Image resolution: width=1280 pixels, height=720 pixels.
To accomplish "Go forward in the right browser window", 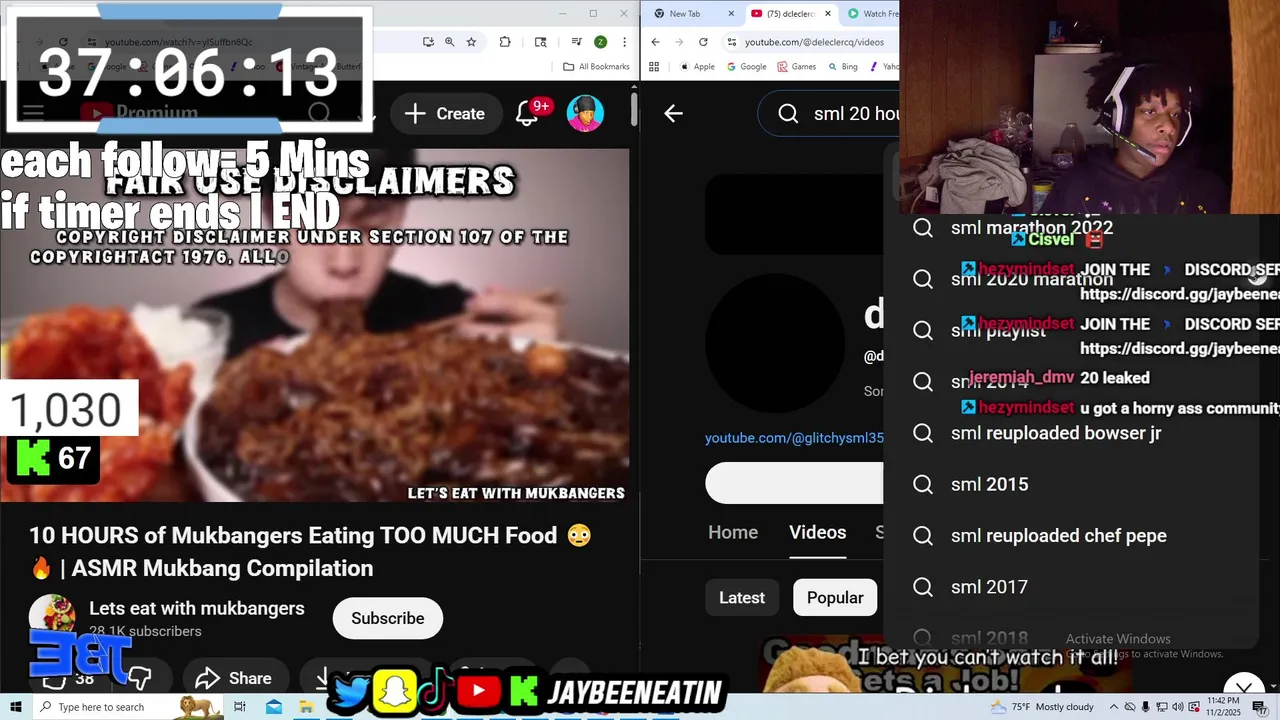I will [679, 42].
